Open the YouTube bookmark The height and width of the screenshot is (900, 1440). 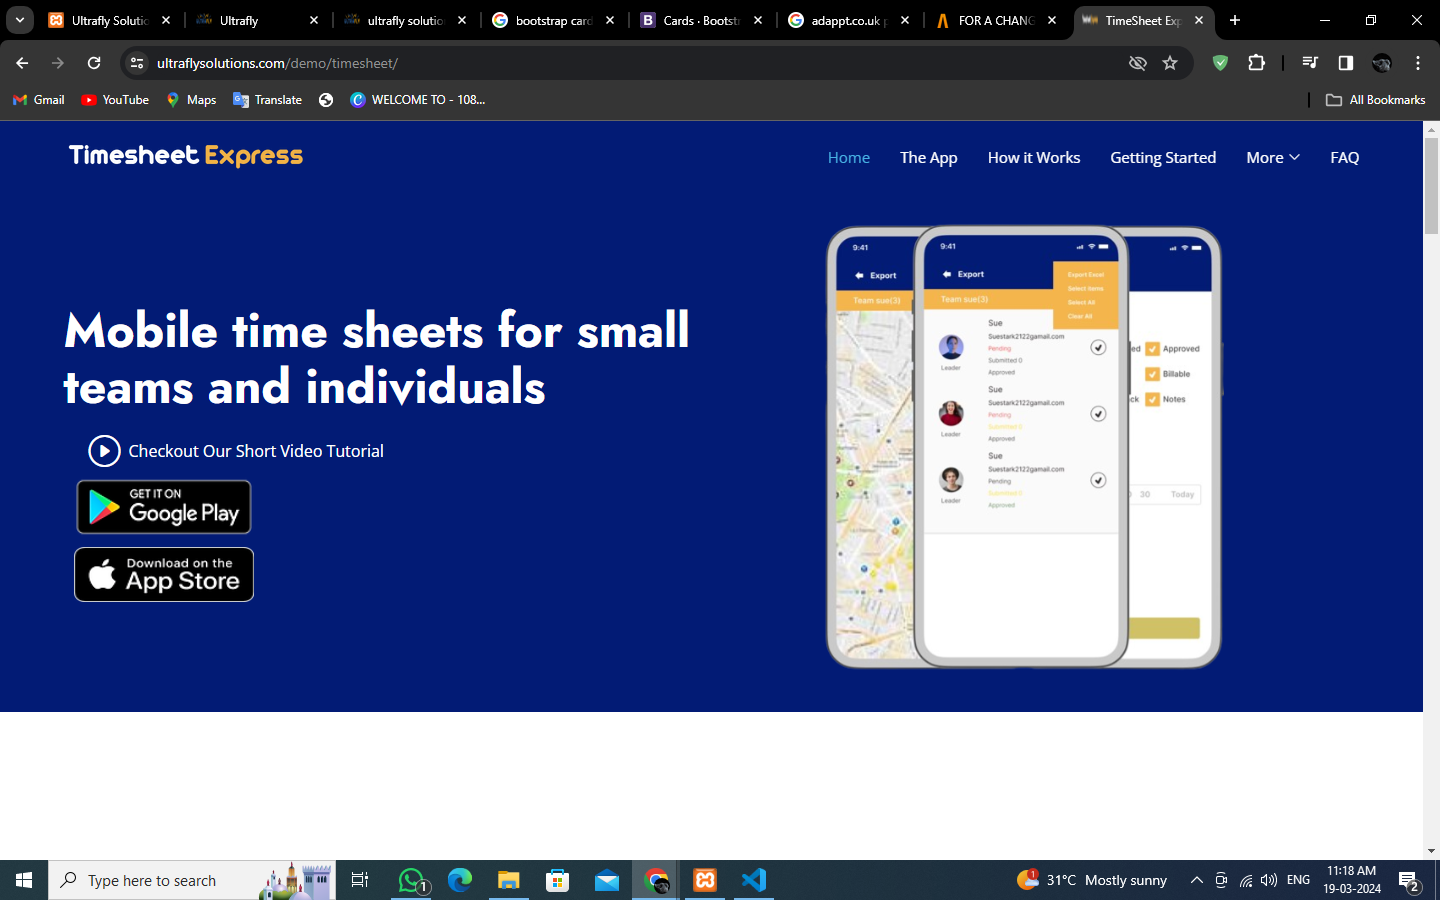(x=115, y=100)
